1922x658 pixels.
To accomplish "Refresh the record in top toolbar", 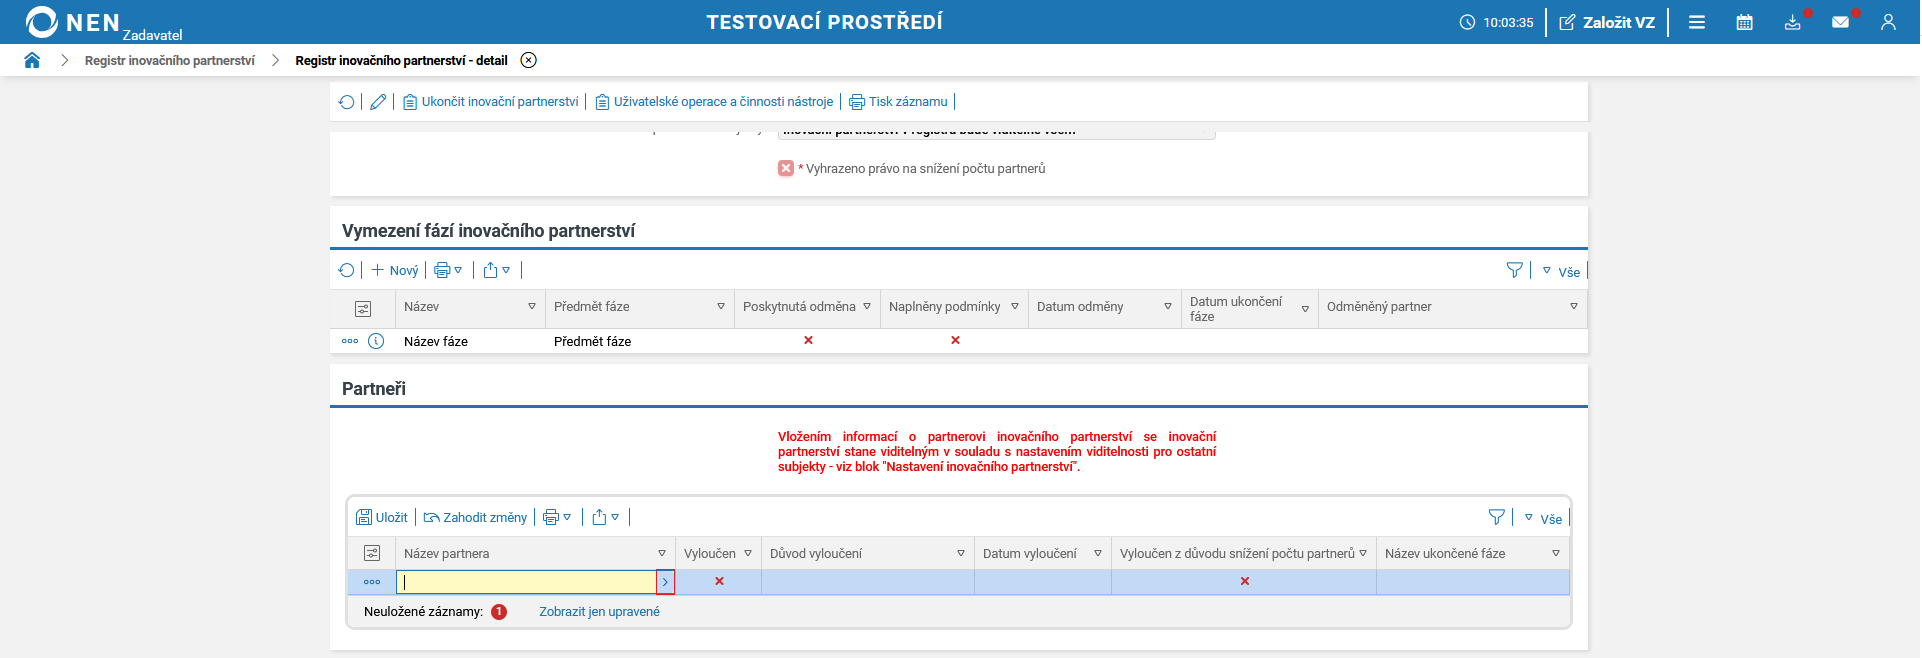I will [347, 102].
